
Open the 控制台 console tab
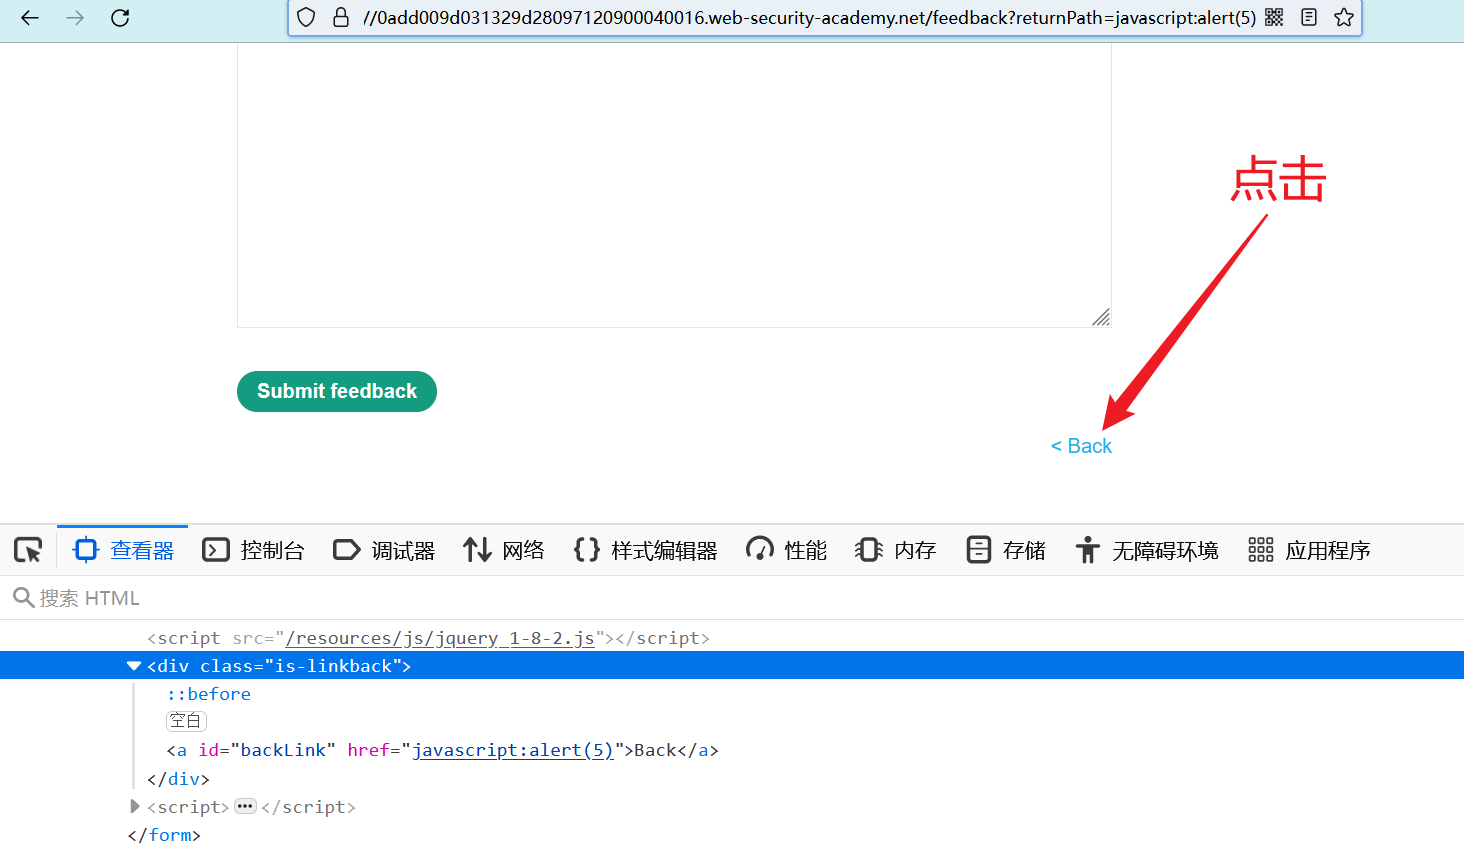point(253,550)
